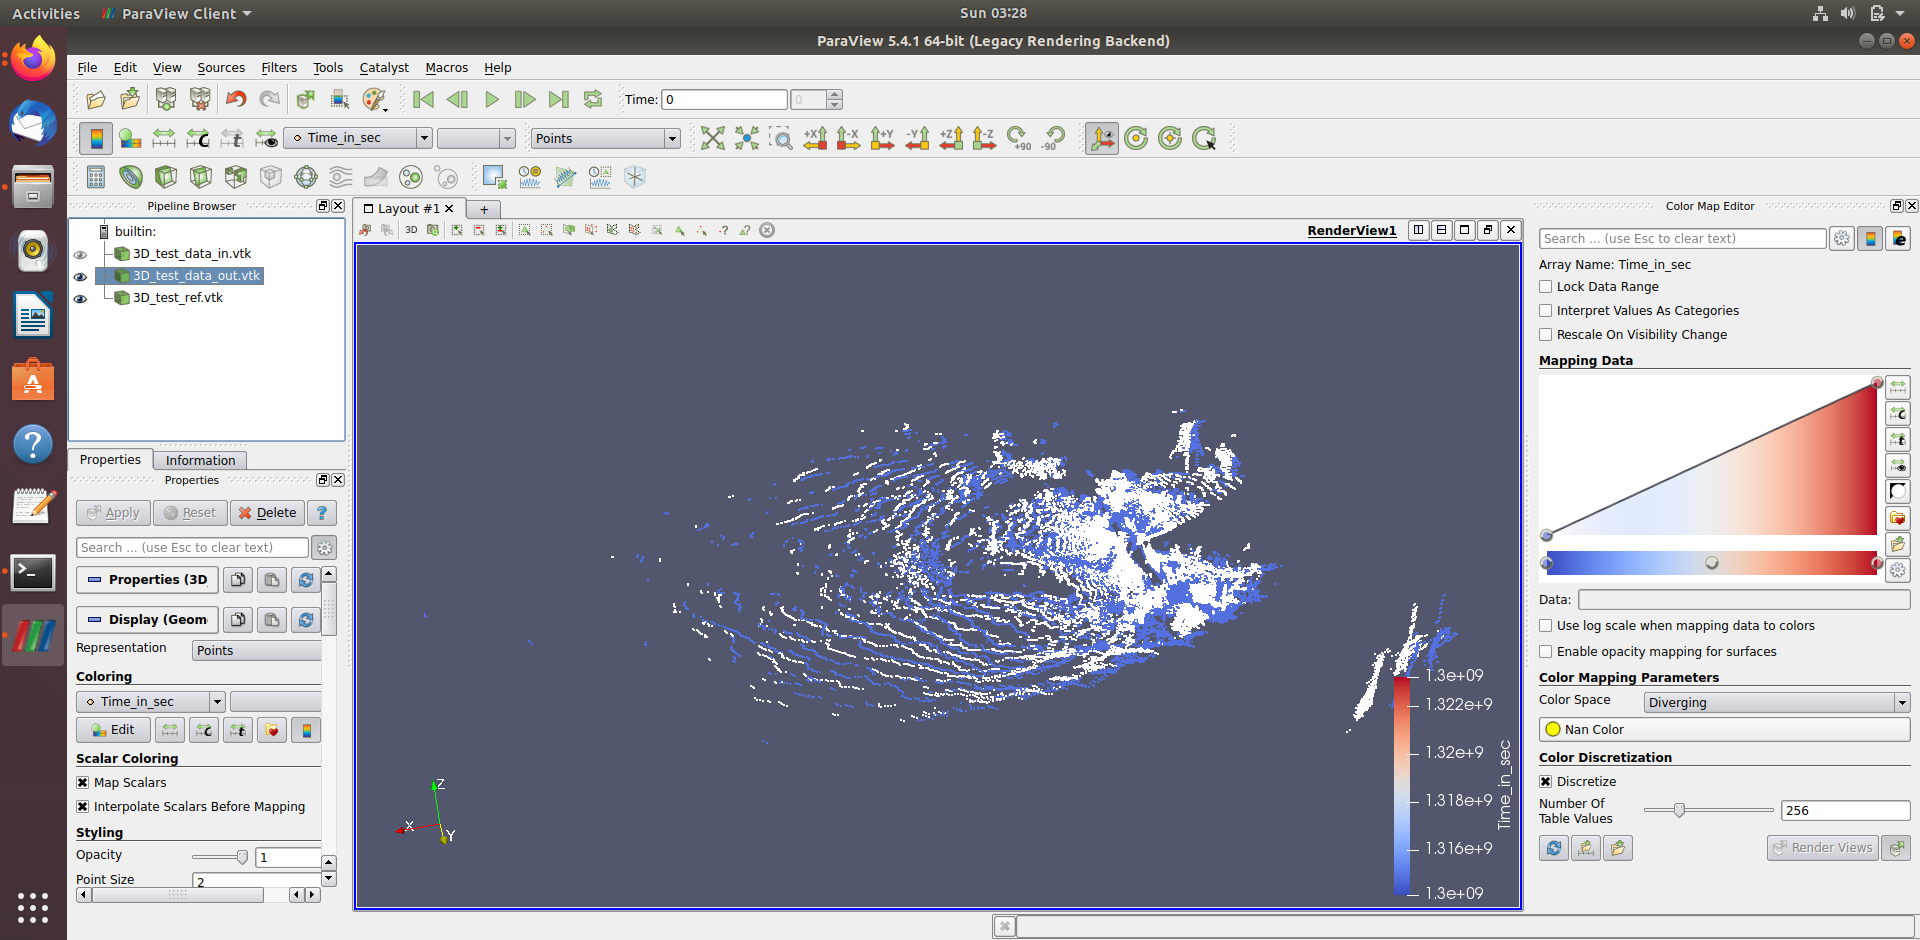Viewport: 1920px width, 940px height.
Task: Click the Delete button
Action: 267,513
